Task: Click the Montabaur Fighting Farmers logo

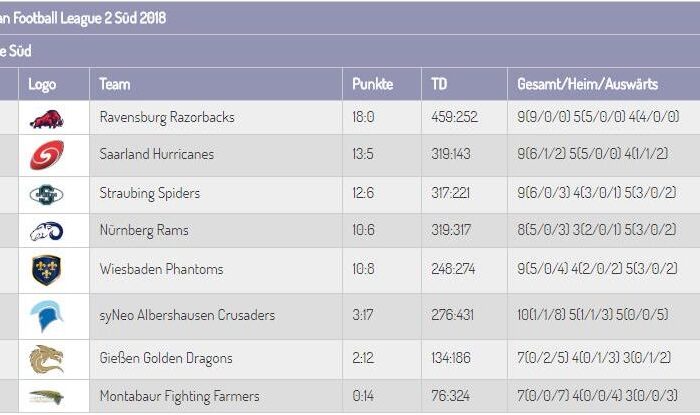Action: 46,397
